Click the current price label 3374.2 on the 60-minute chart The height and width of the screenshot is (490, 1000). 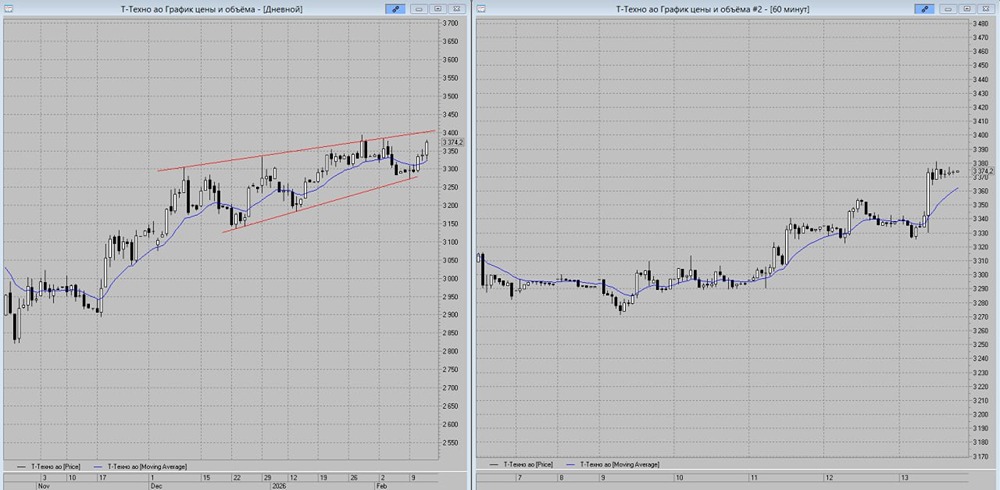(983, 172)
